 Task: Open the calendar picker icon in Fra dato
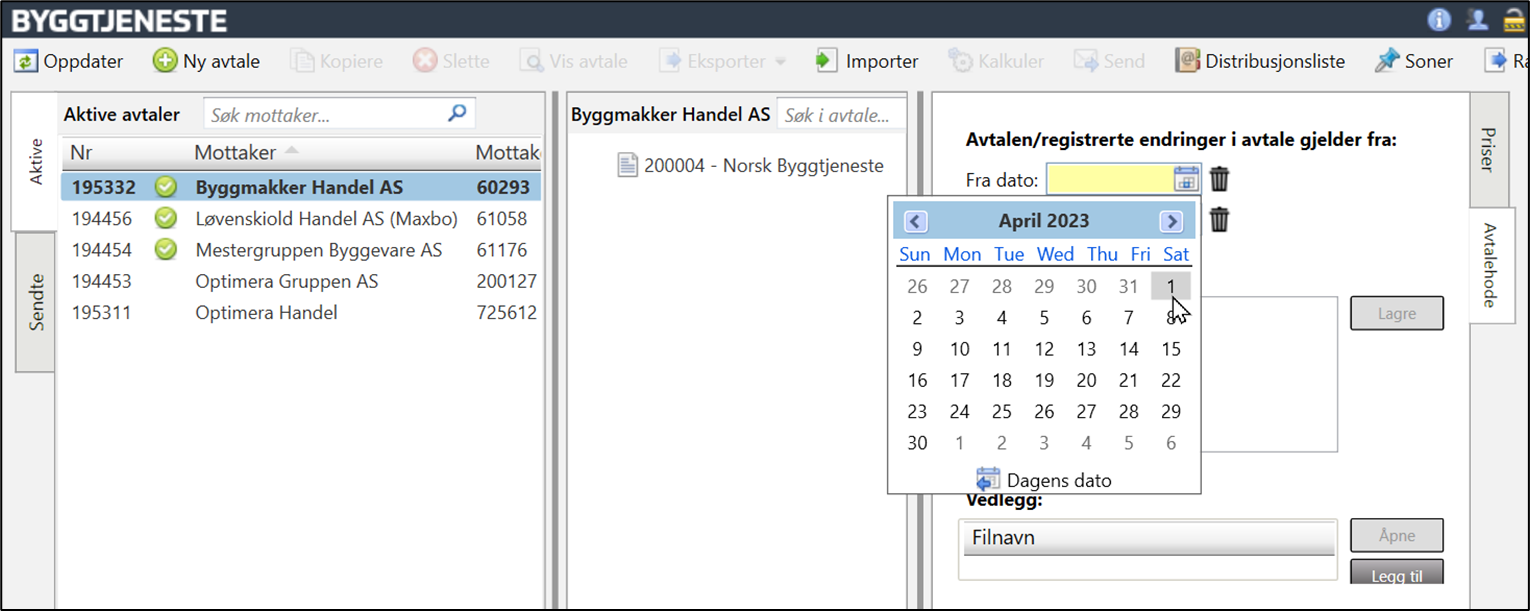coord(1185,180)
